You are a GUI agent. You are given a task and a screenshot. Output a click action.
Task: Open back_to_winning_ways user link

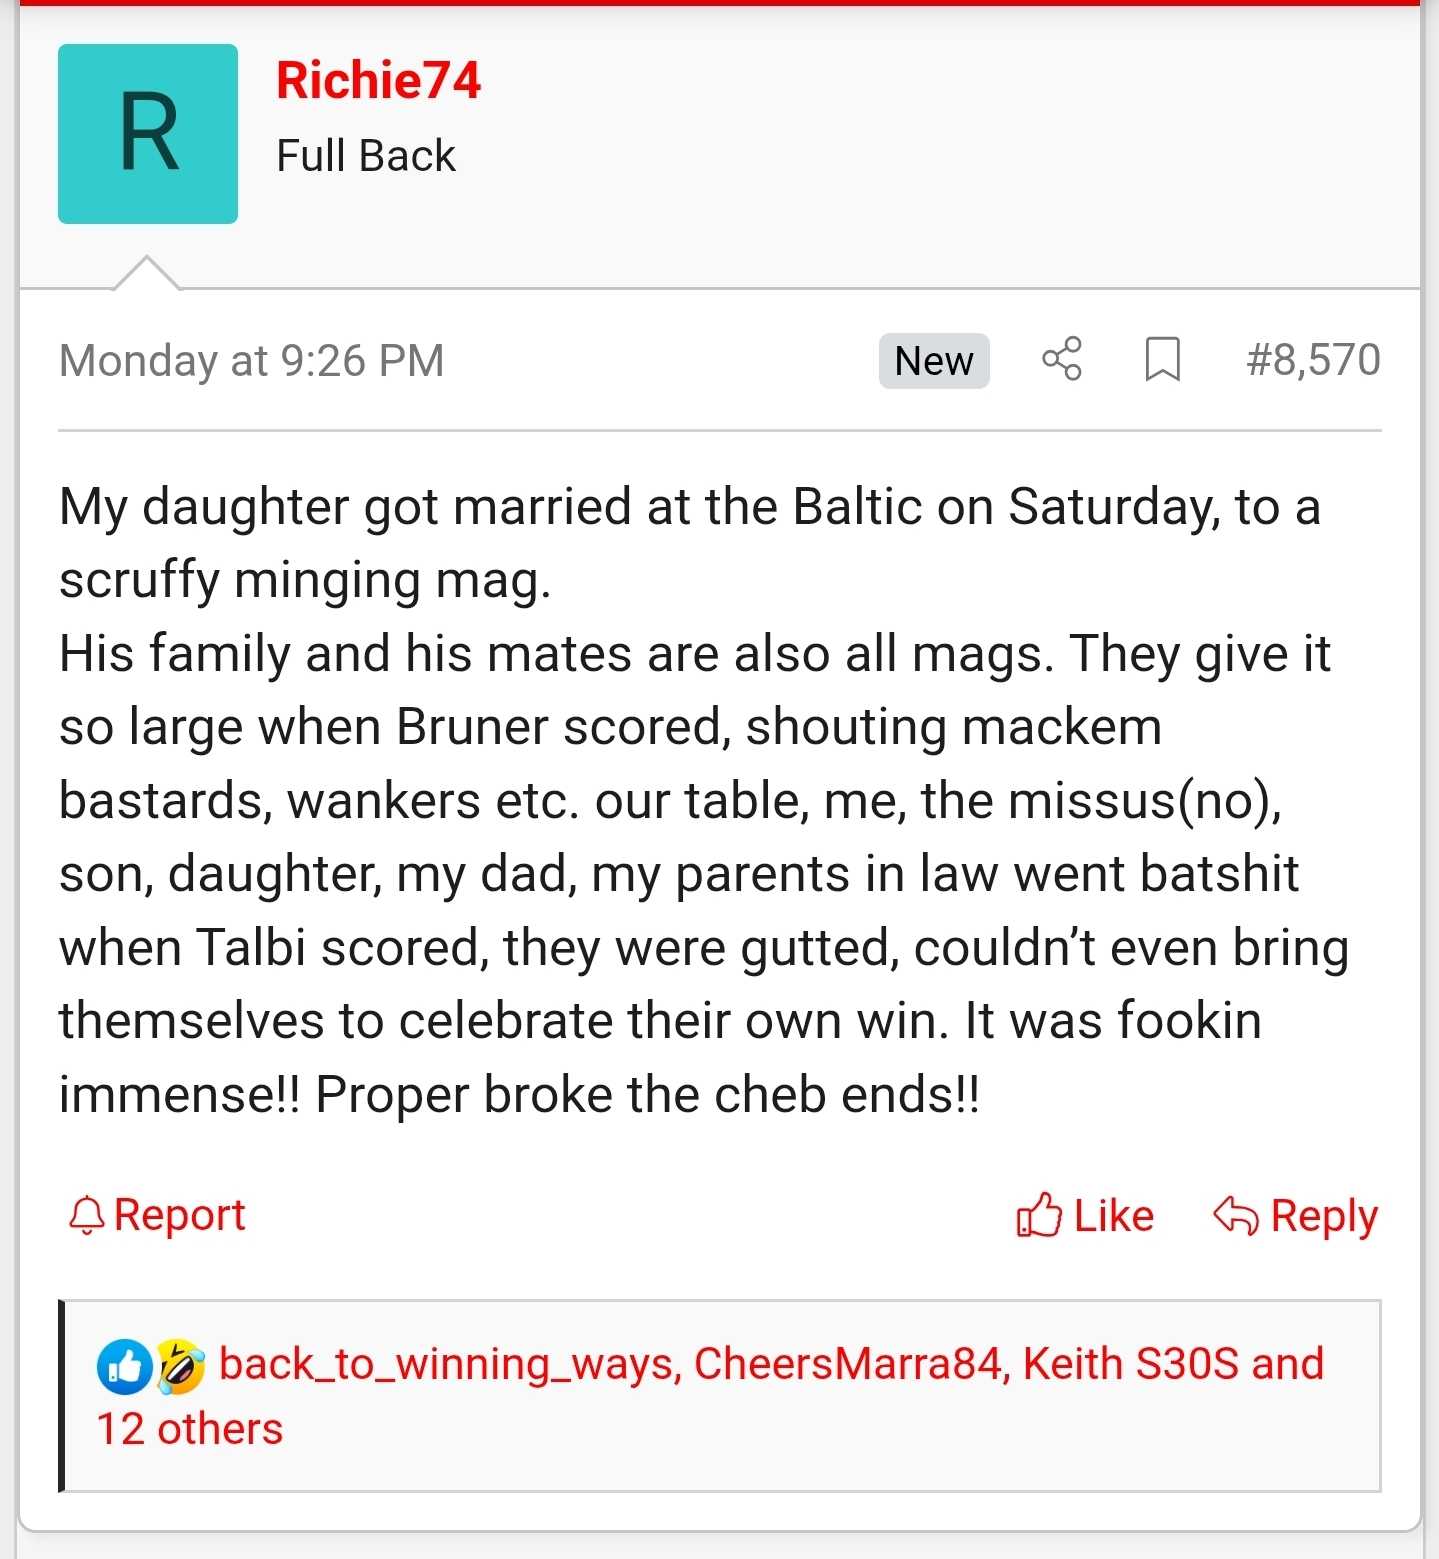point(450,1364)
